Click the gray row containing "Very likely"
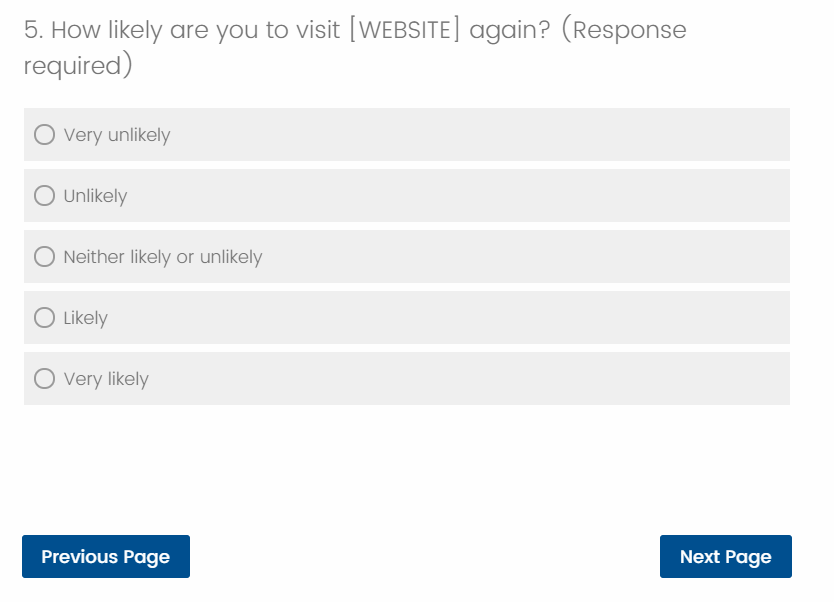This screenshot has width=834, height=602. pyautogui.click(x=480, y=379)
